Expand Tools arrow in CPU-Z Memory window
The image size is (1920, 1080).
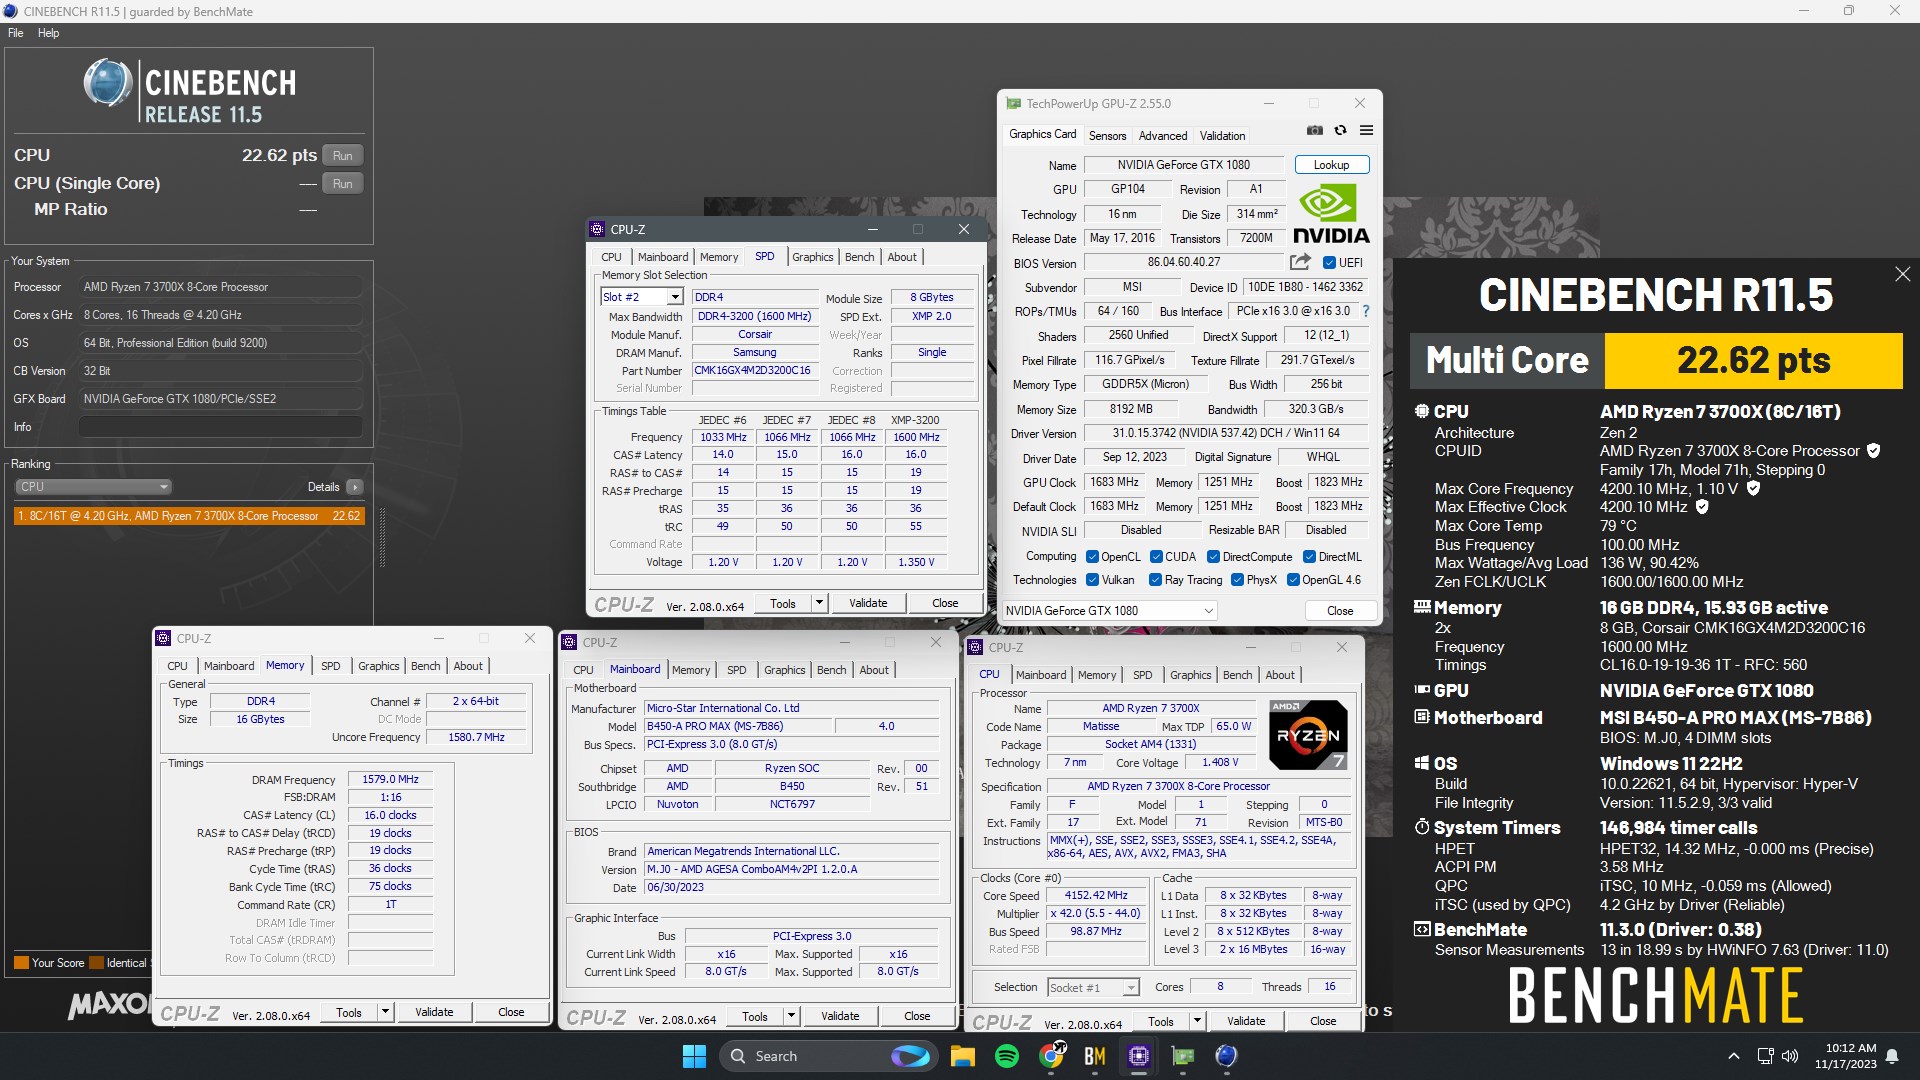coord(385,1012)
